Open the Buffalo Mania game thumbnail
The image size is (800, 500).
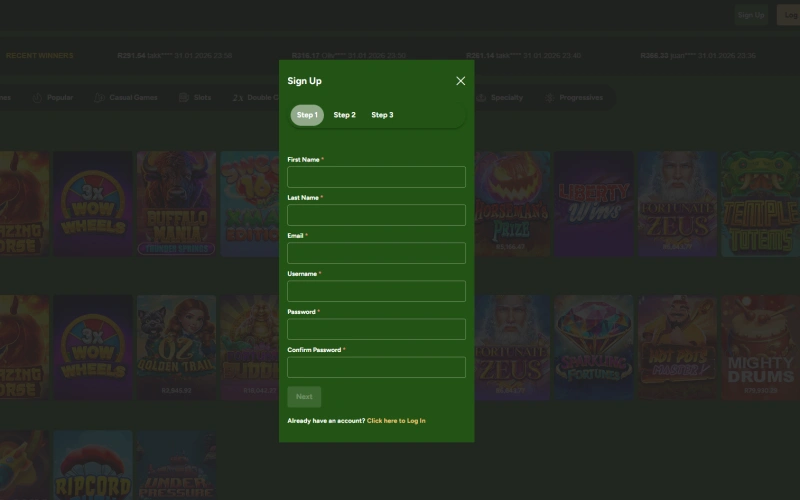(176, 204)
